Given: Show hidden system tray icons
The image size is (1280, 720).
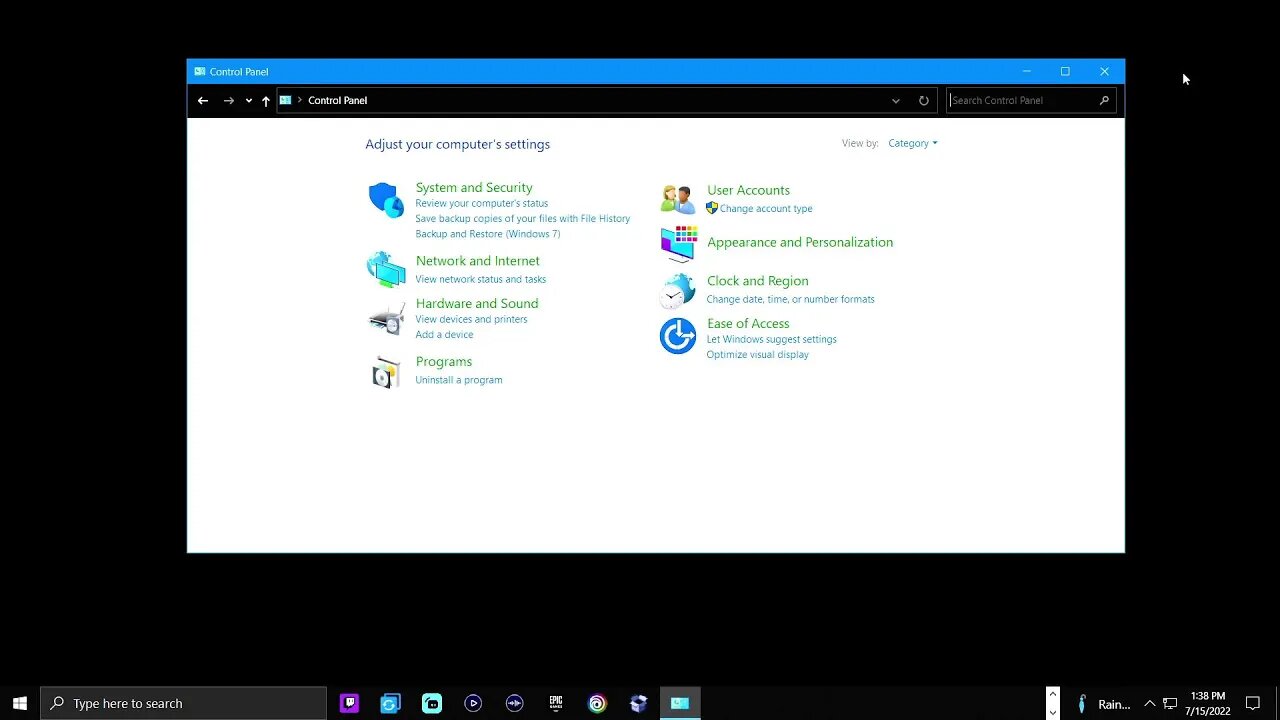Looking at the screenshot, I should point(1149,703).
